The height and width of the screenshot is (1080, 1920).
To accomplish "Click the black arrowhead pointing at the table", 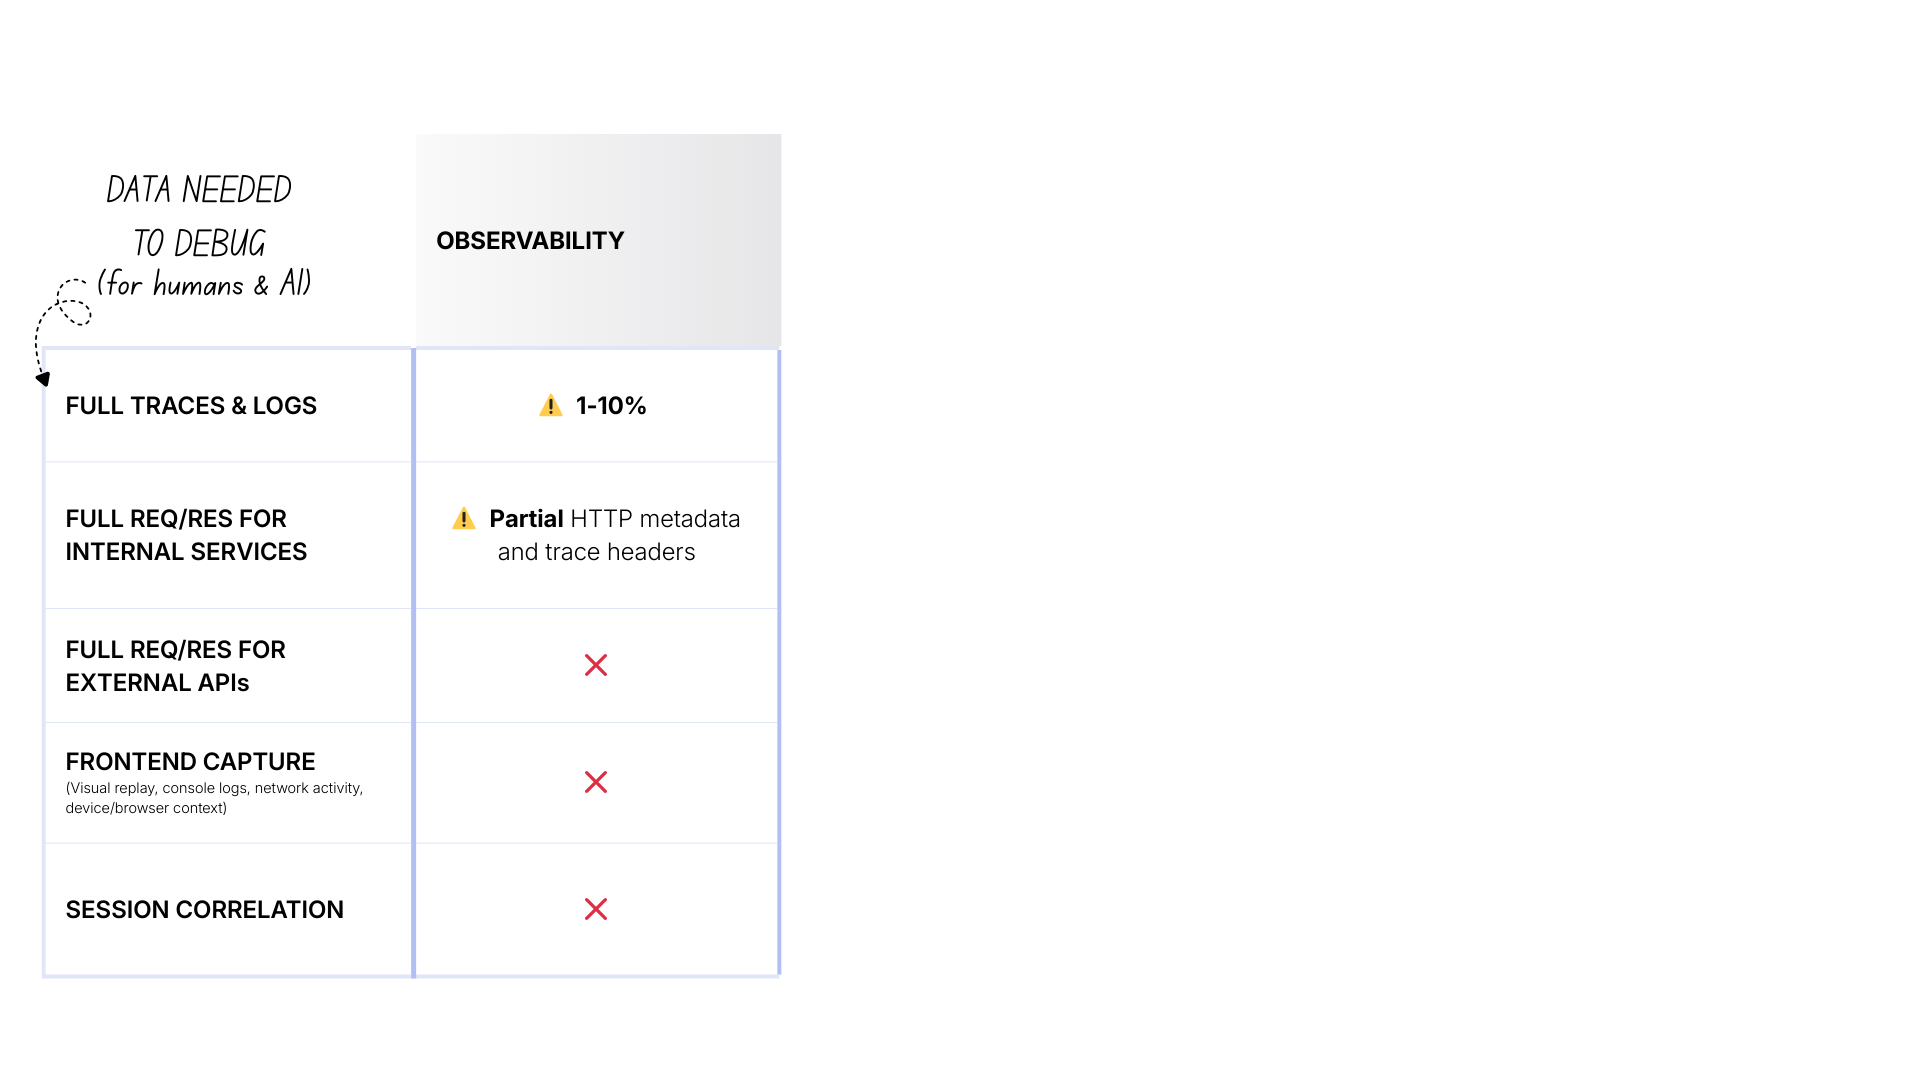I will 43,379.
